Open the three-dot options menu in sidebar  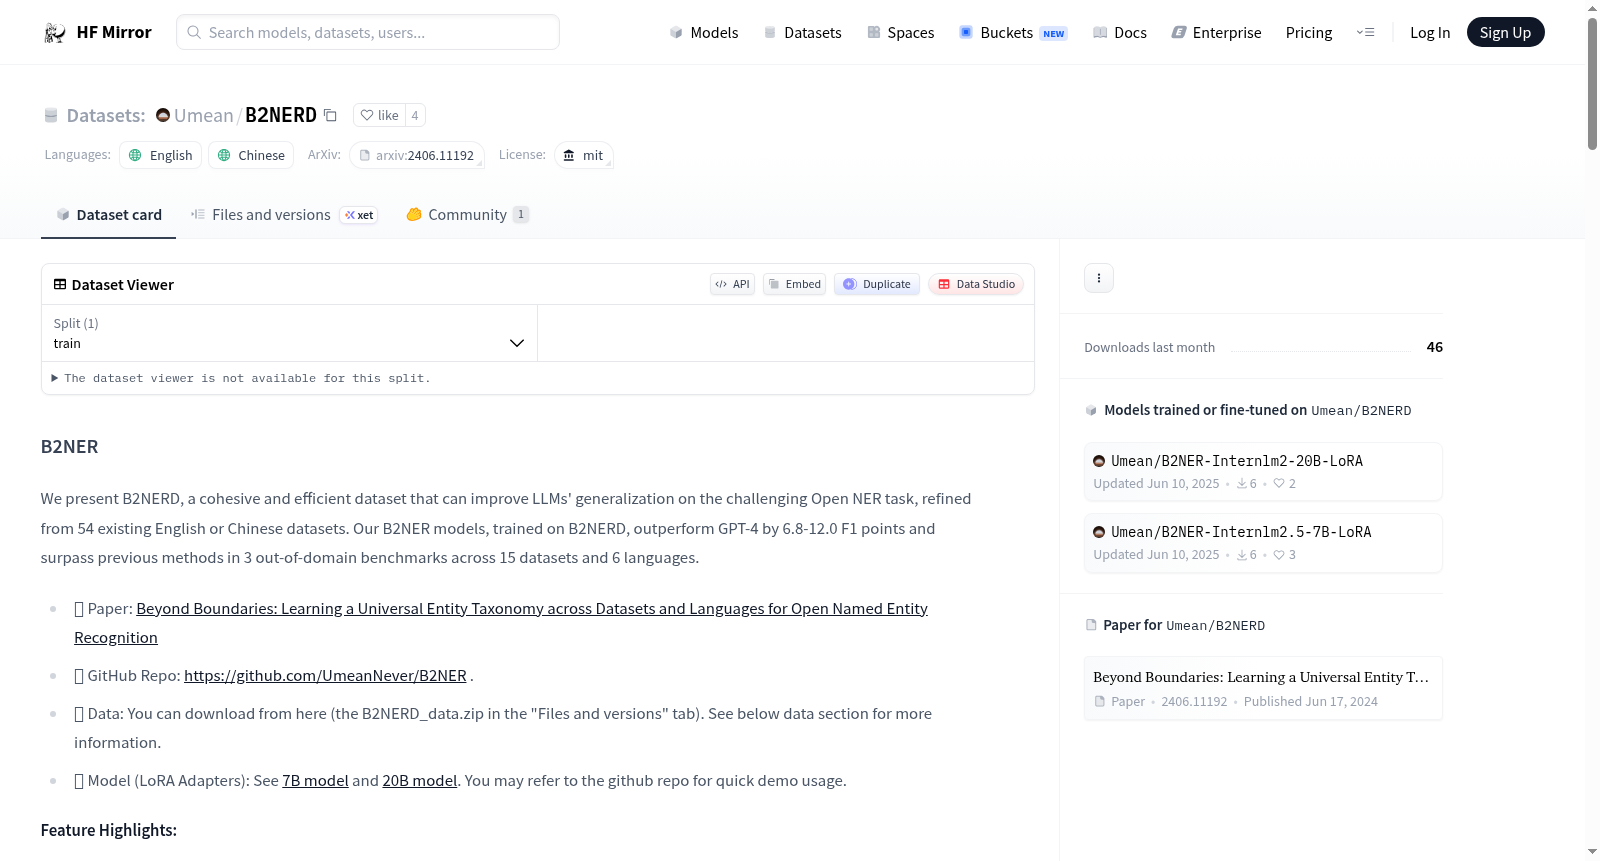click(x=1099, y=278)
